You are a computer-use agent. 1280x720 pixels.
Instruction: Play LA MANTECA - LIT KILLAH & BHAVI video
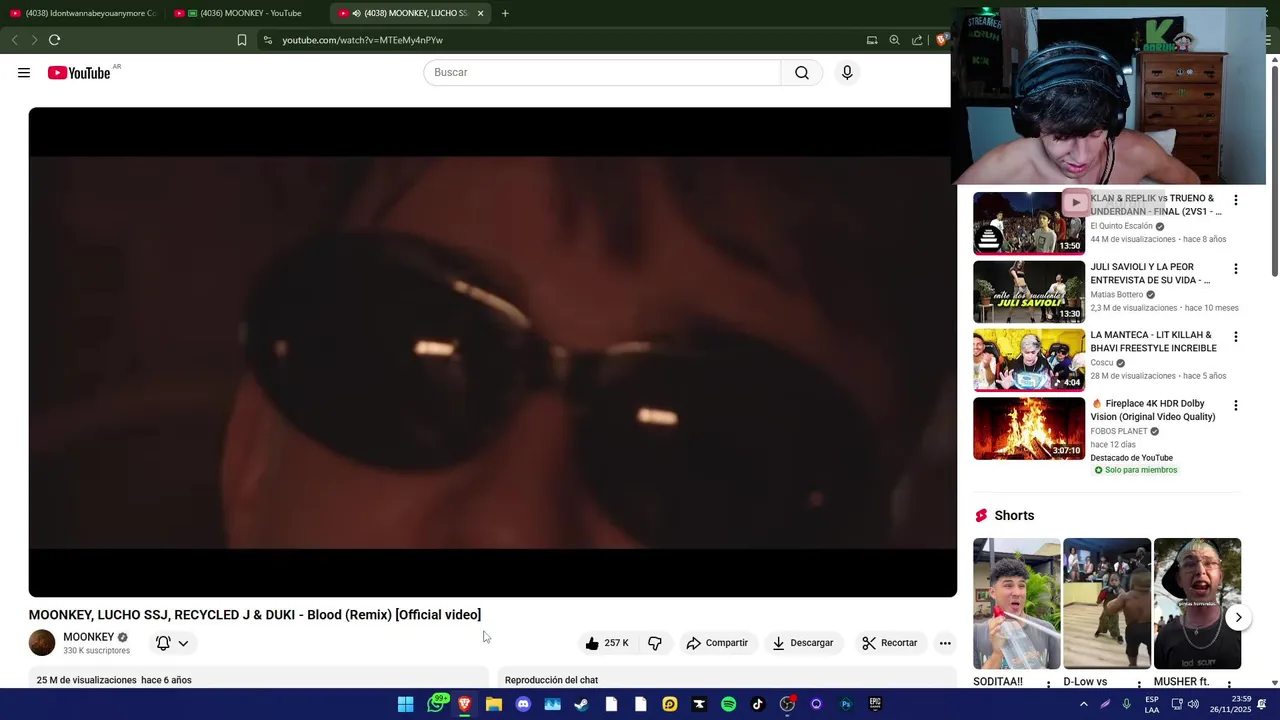1028,359
